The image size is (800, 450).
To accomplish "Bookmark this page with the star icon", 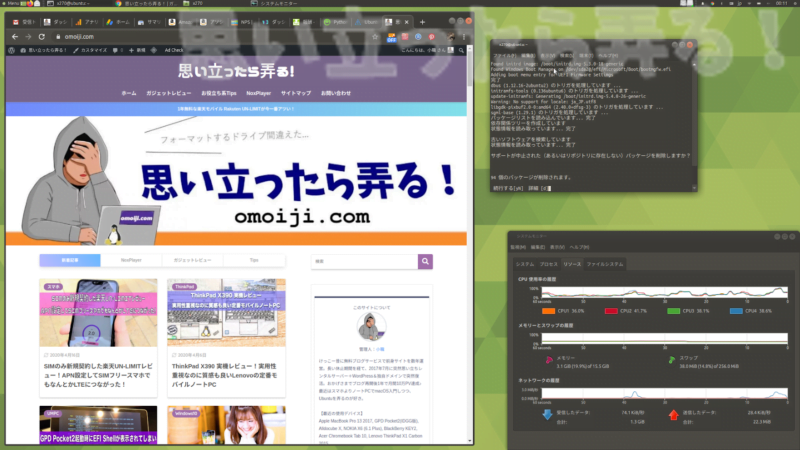I will [375, 37].
